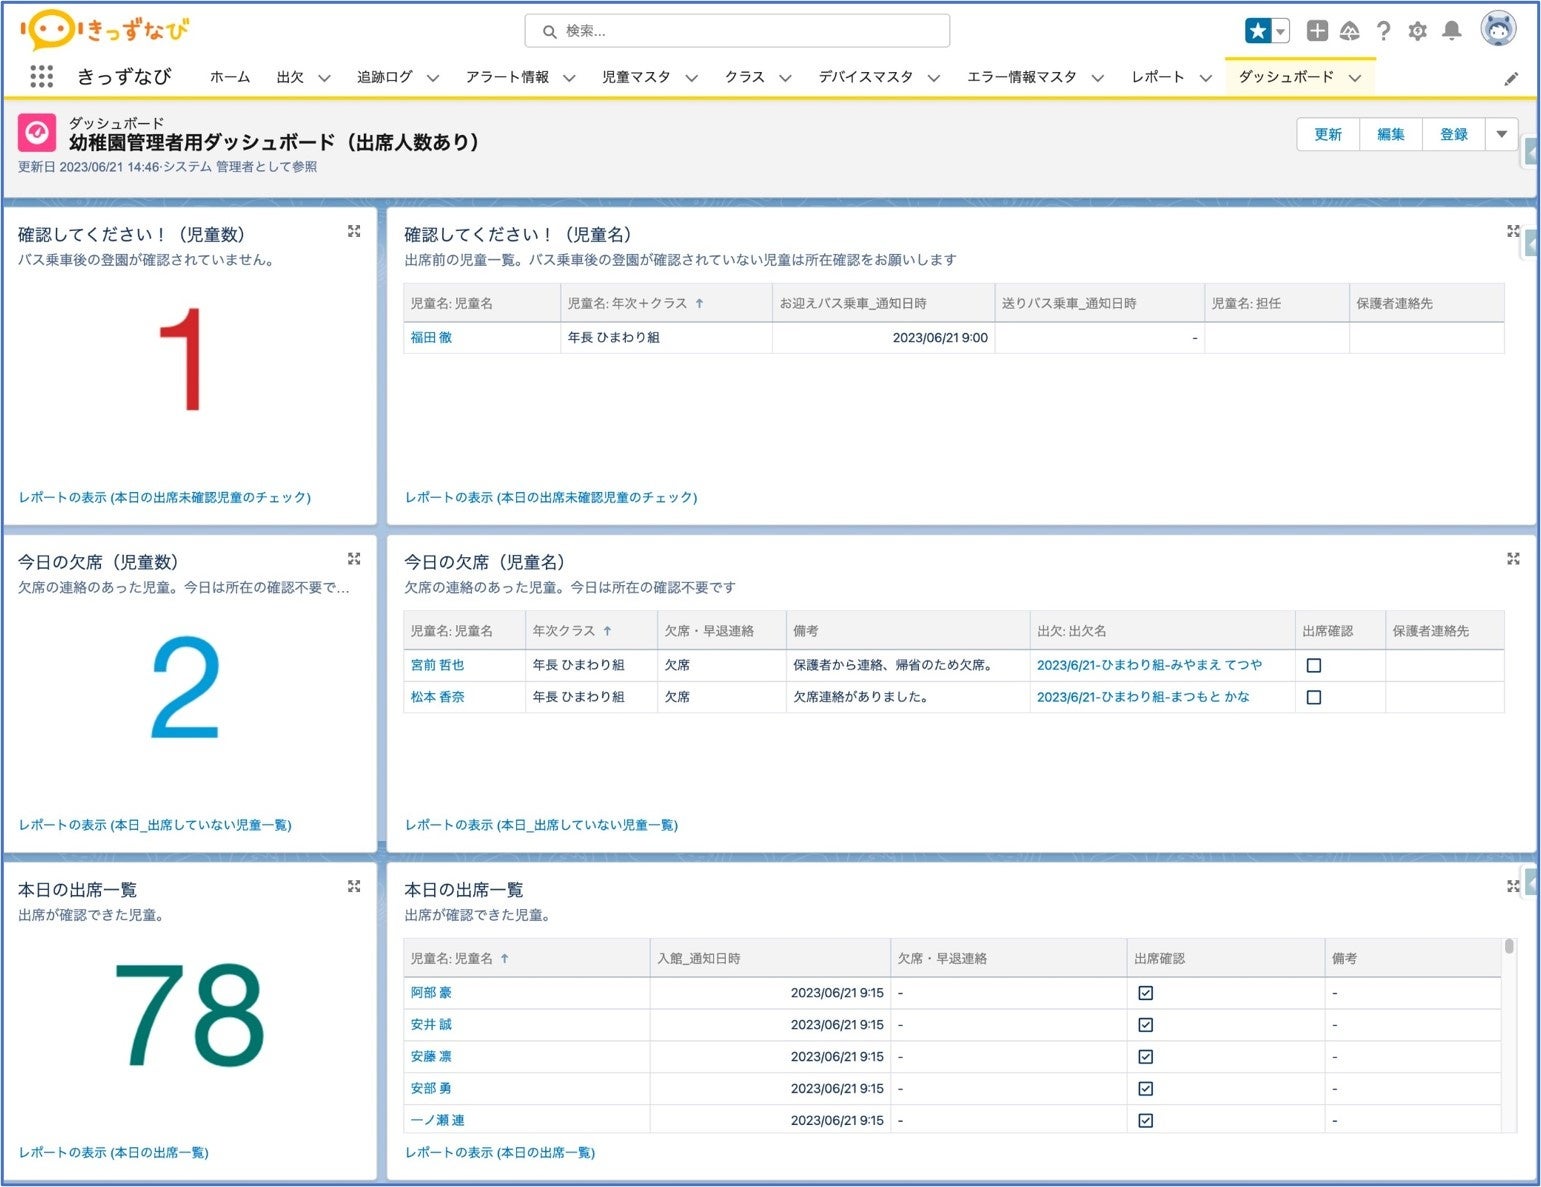Click the user profile avatar
This screenshot has height=1187, width=1541.
[x=1497, y=30]
